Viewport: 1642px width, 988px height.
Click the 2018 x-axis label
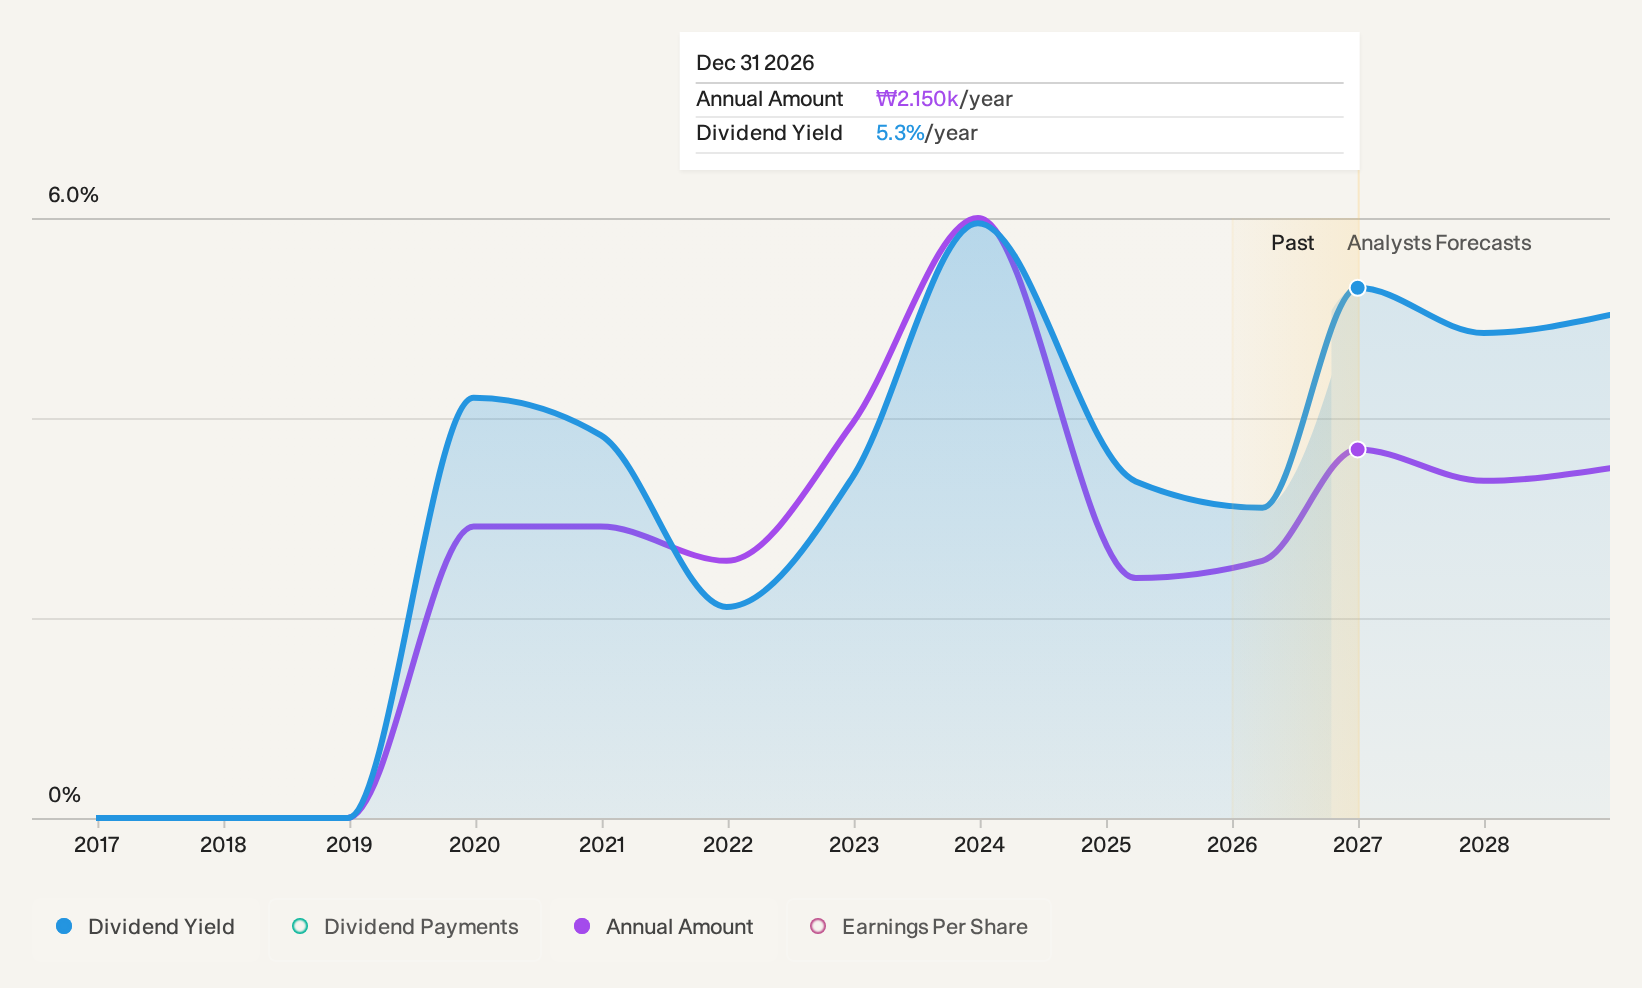click(x=223, y=845)
